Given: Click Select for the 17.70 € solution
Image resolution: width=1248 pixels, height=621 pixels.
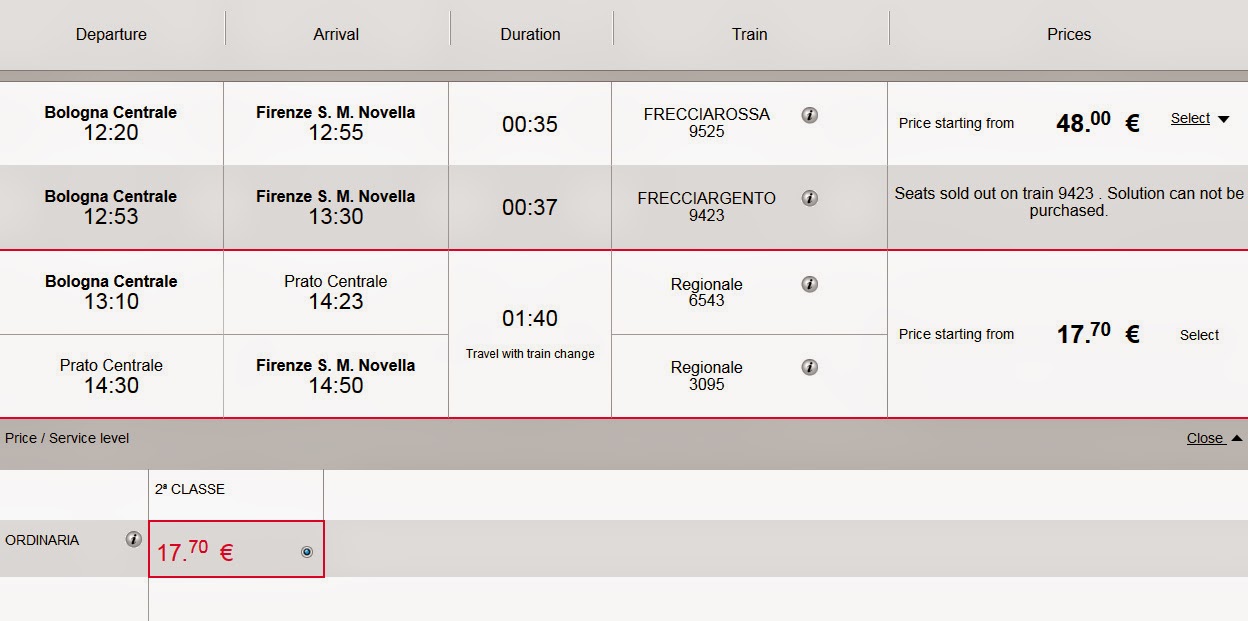Looking at the screenshot, I should click(x=1199, y=335).
